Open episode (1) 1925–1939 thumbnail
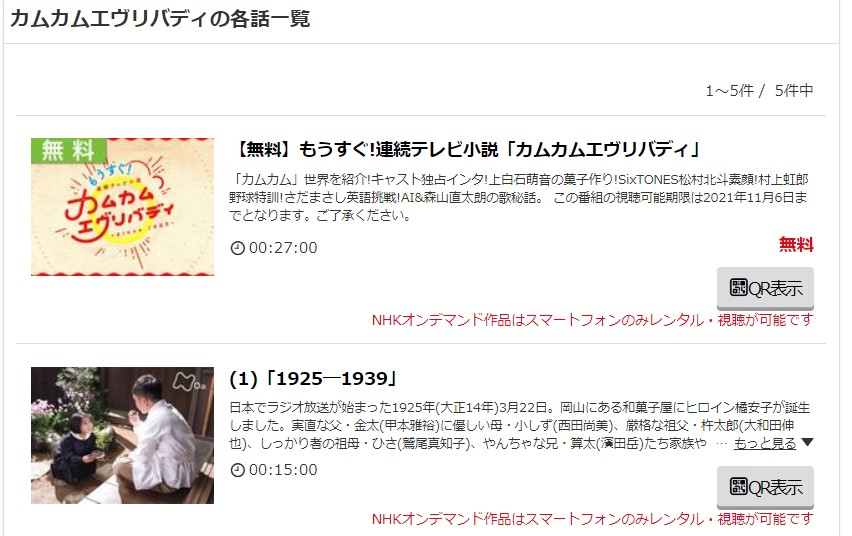 point(122,435)
